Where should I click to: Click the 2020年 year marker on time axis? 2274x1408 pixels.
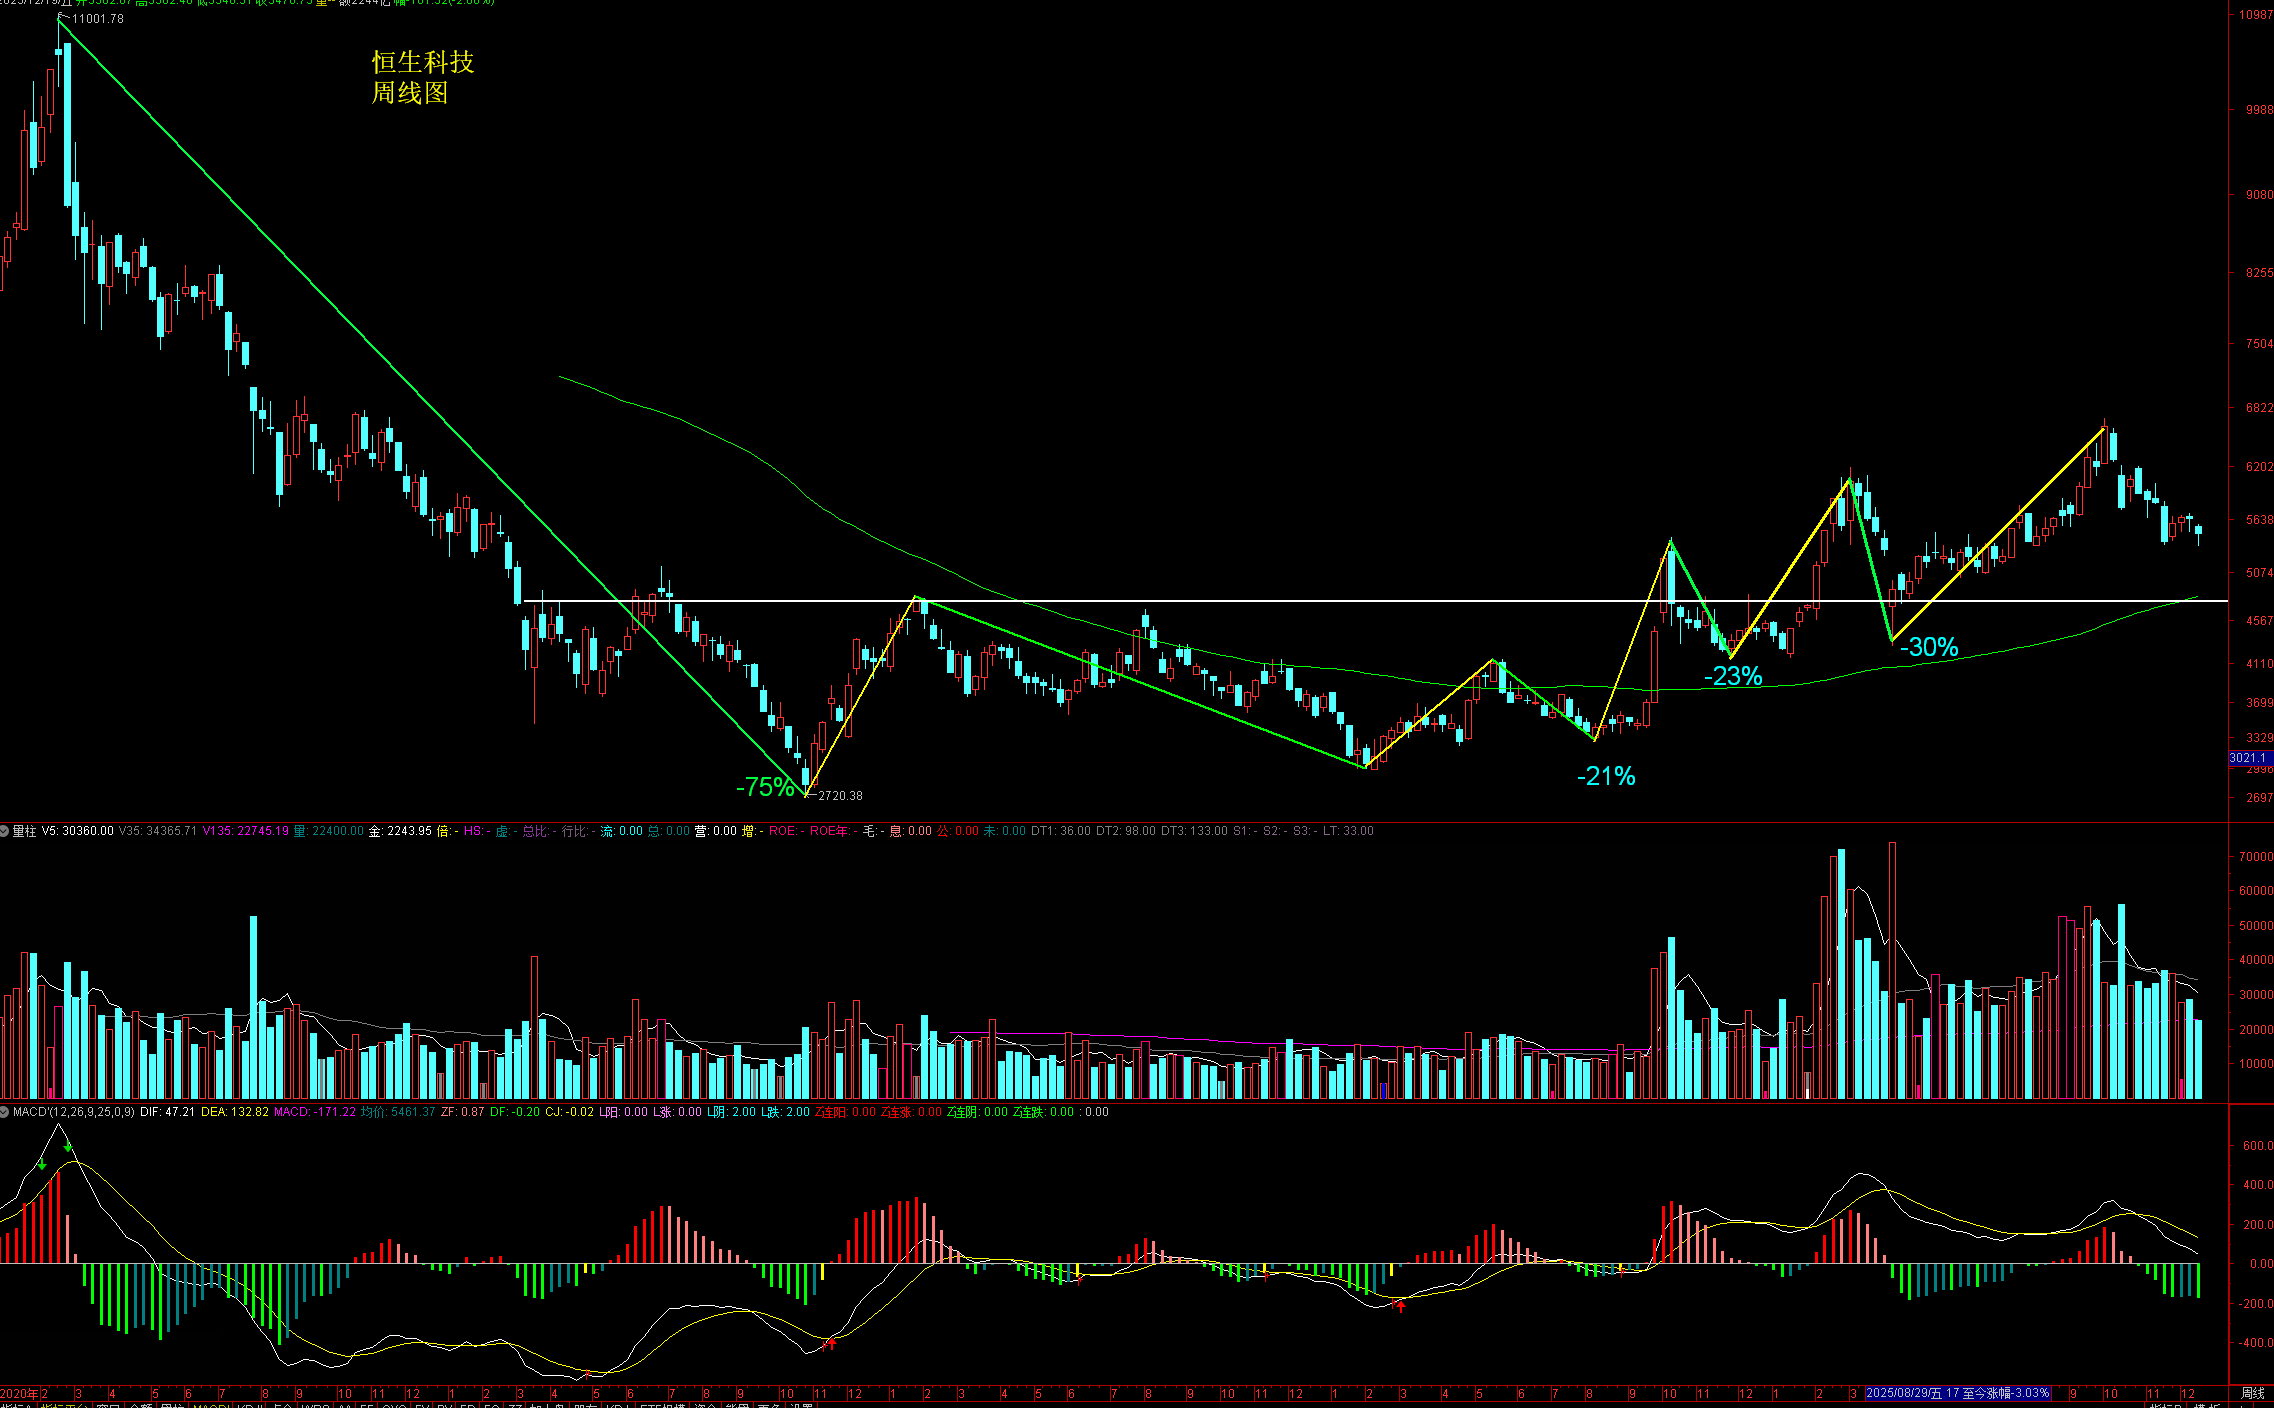(19, 1394)
